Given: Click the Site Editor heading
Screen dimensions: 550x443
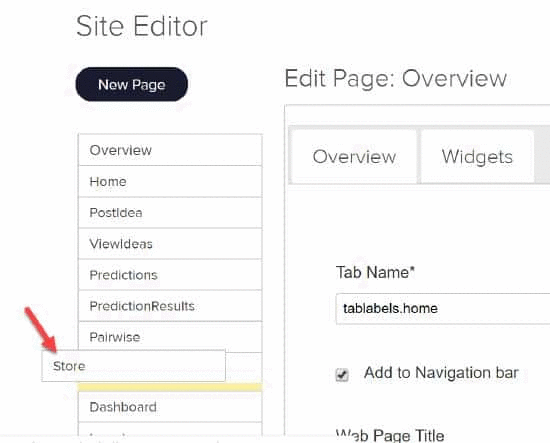Looking at the screenshot, I should click(142, 26).
